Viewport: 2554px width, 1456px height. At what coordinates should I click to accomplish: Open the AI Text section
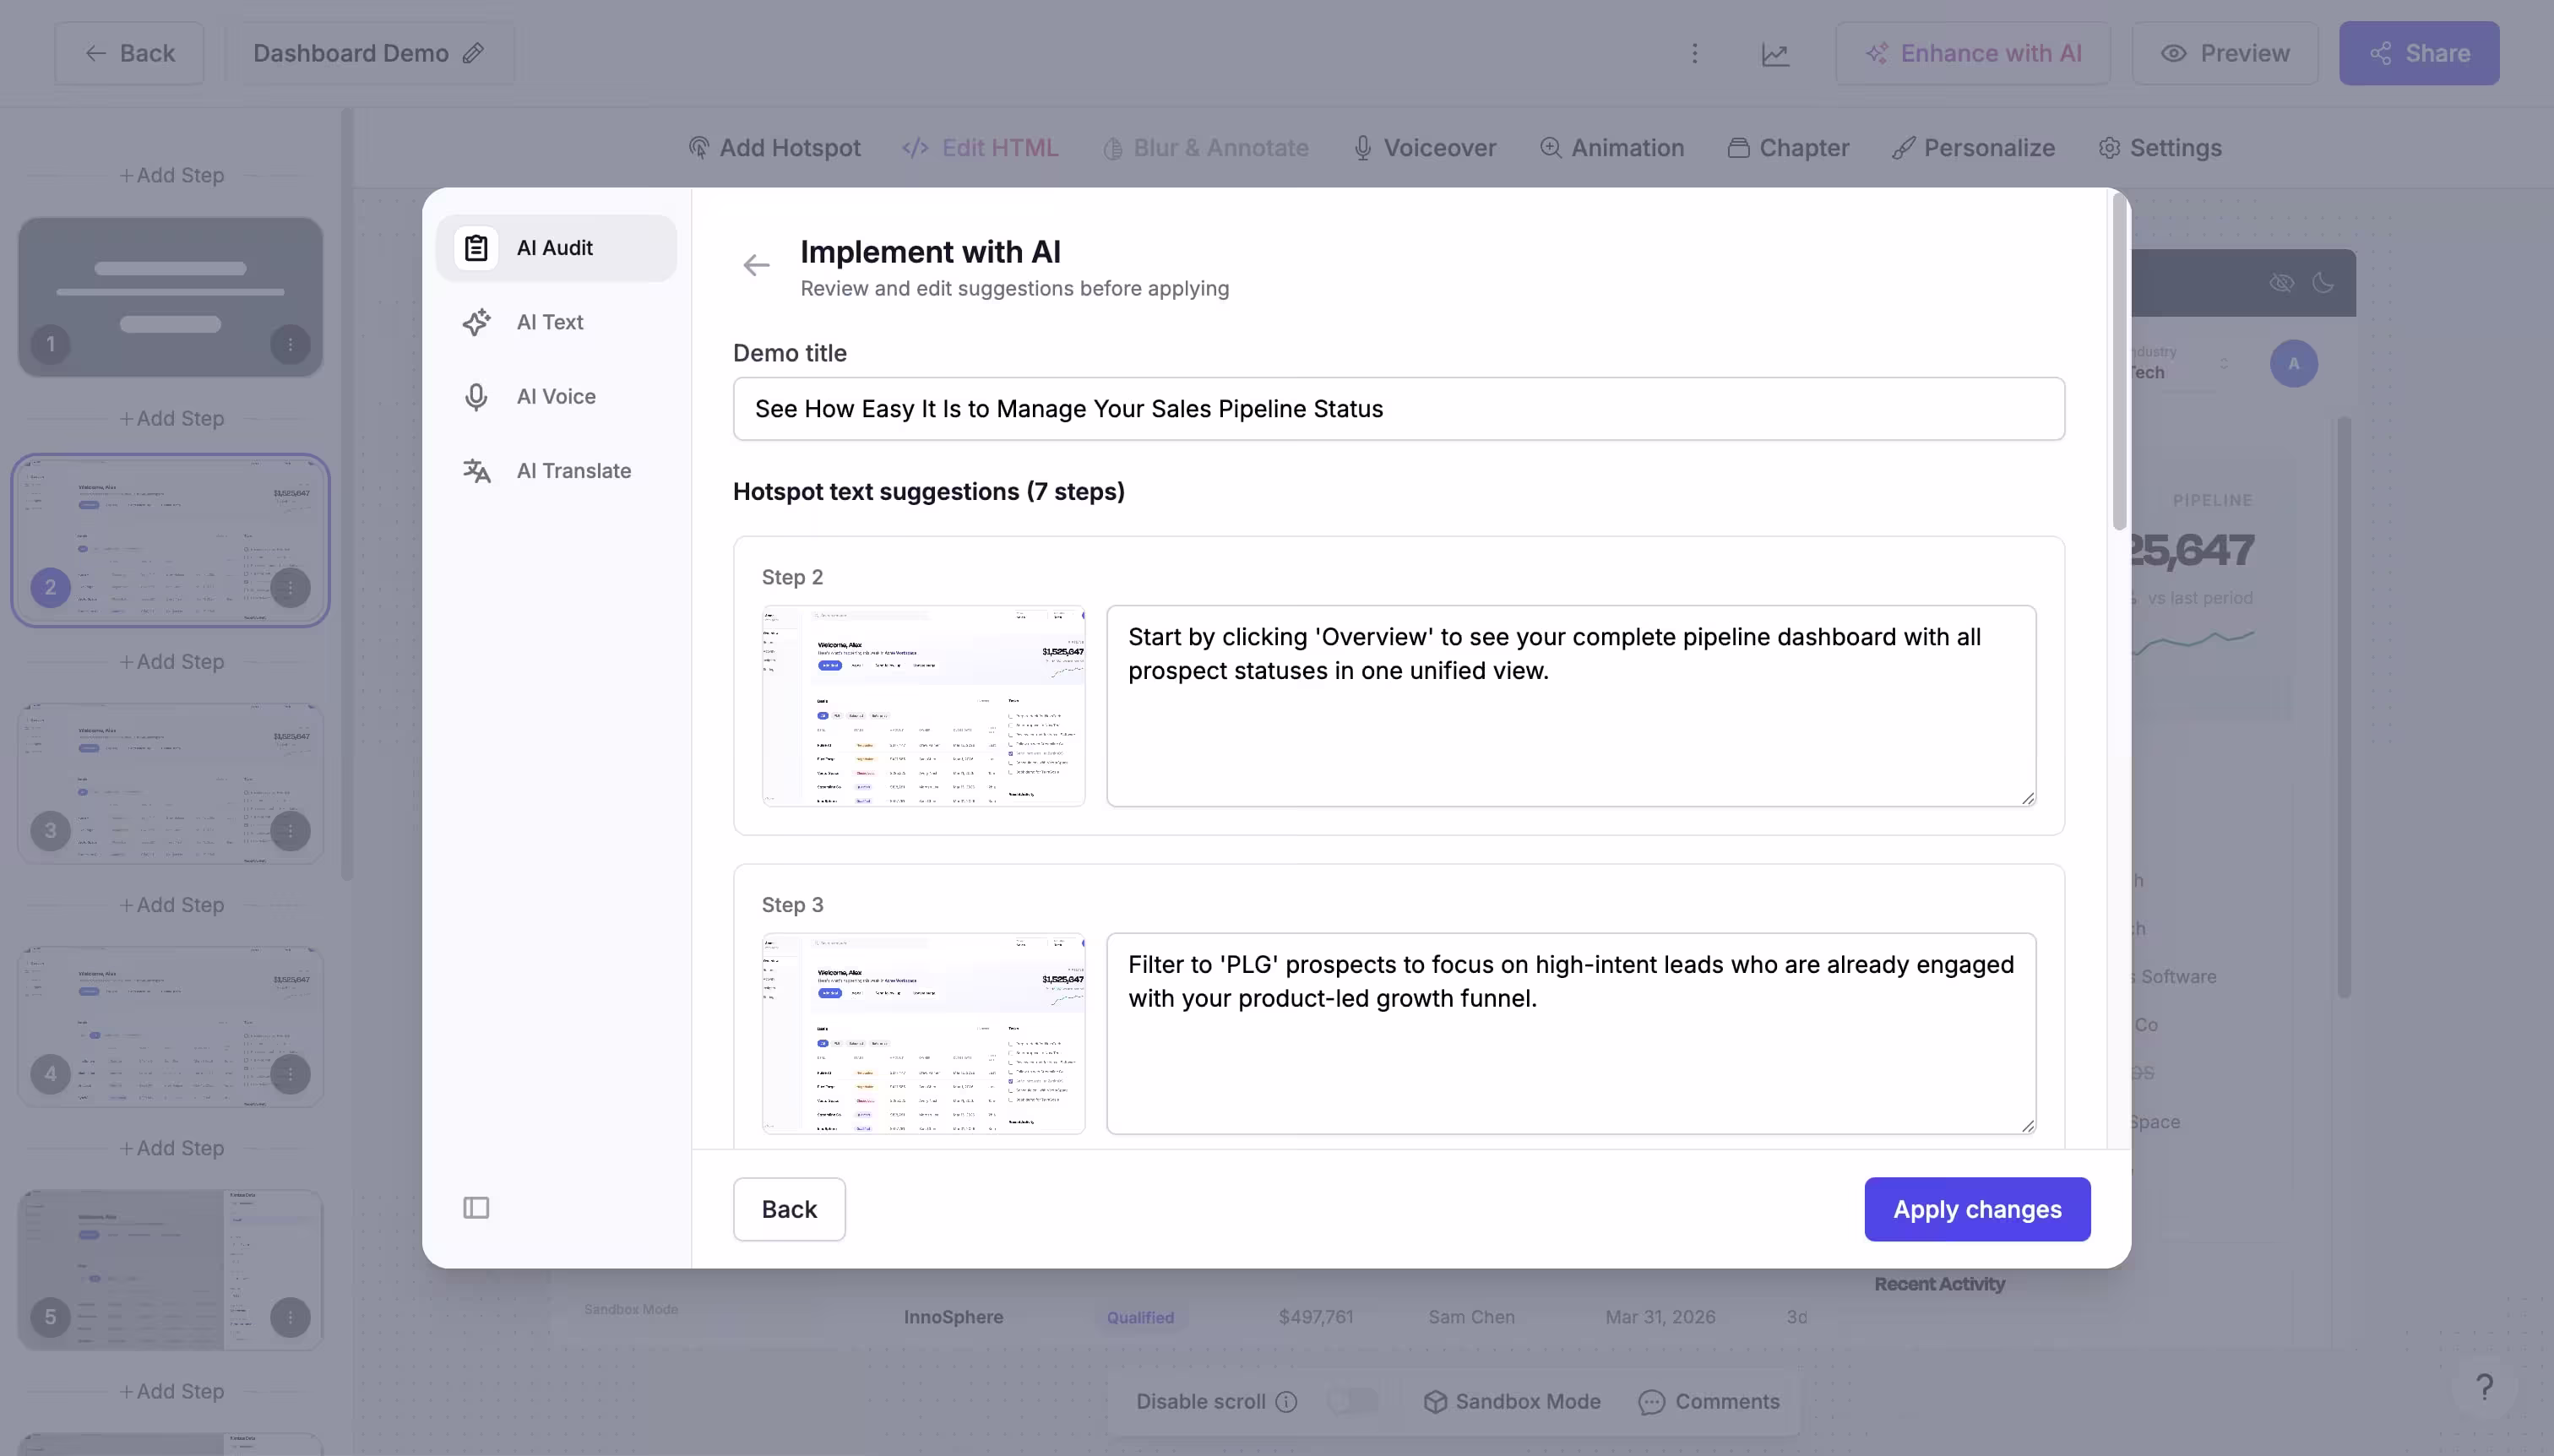point(556,322)
